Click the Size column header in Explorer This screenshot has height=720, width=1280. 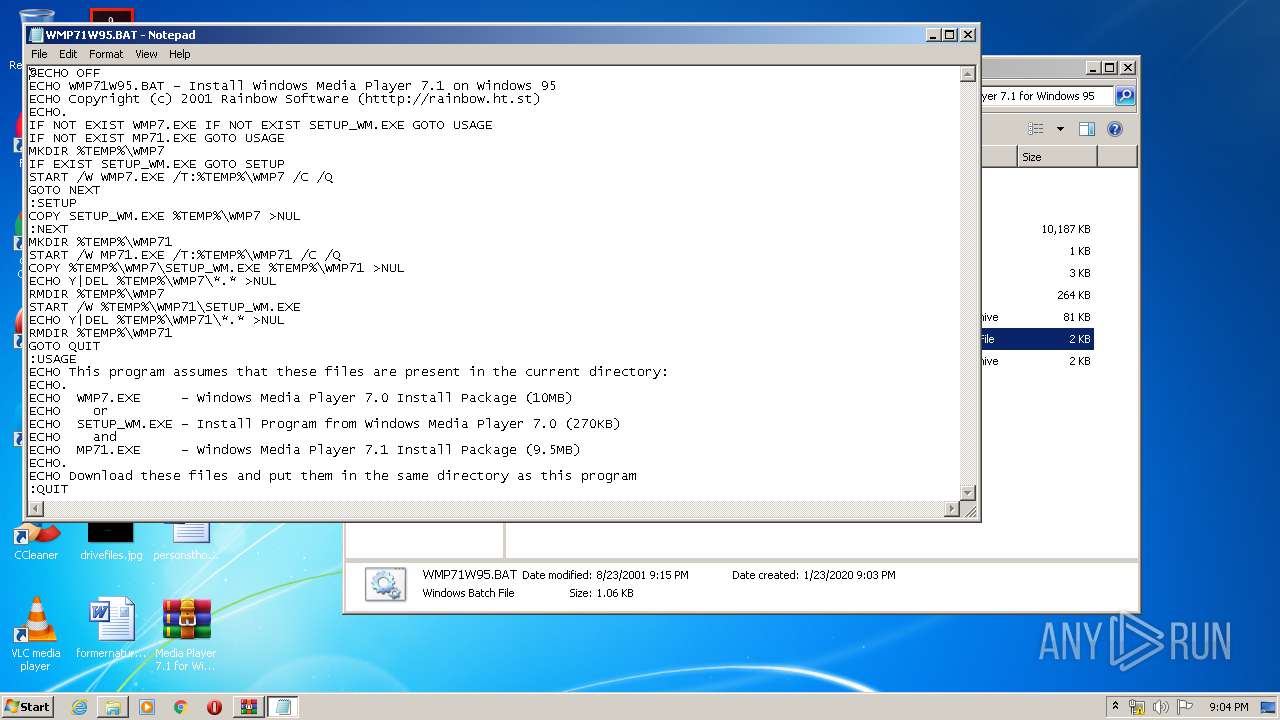pos(1057,157)
